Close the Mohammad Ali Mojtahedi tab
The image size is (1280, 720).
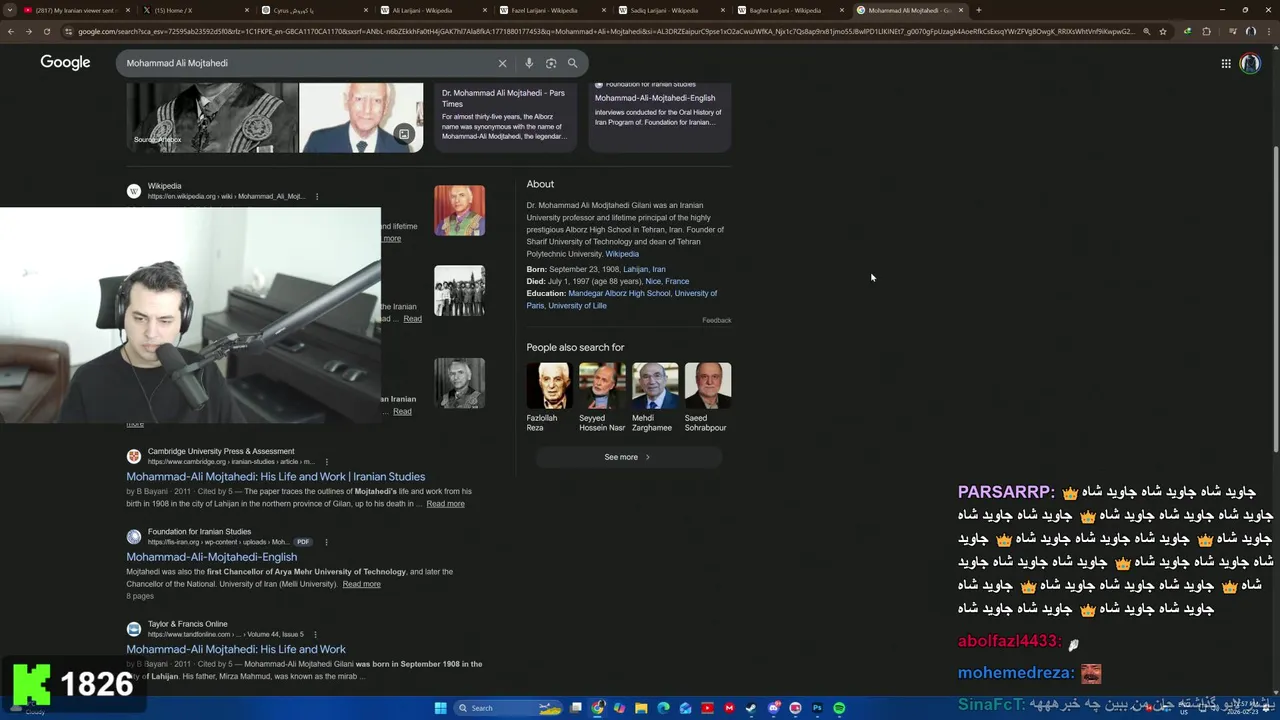pos(961,10)
